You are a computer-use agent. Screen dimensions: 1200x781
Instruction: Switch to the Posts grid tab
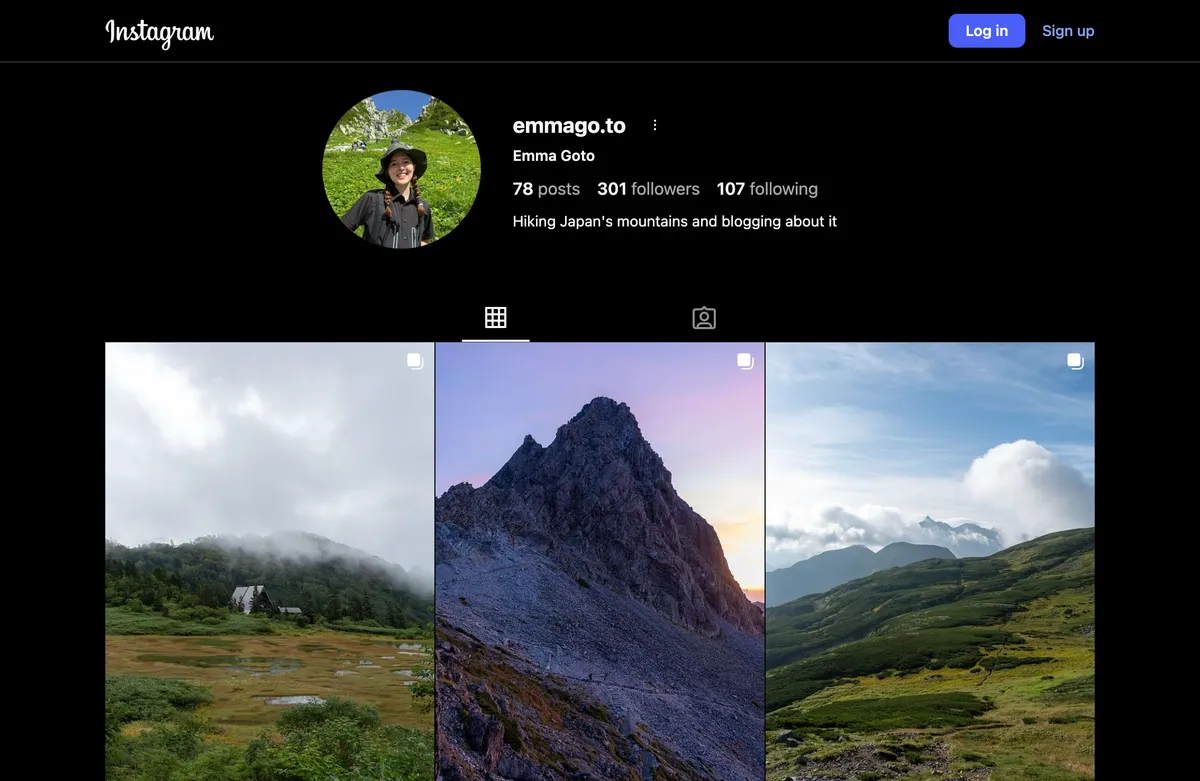click(495, 318)
